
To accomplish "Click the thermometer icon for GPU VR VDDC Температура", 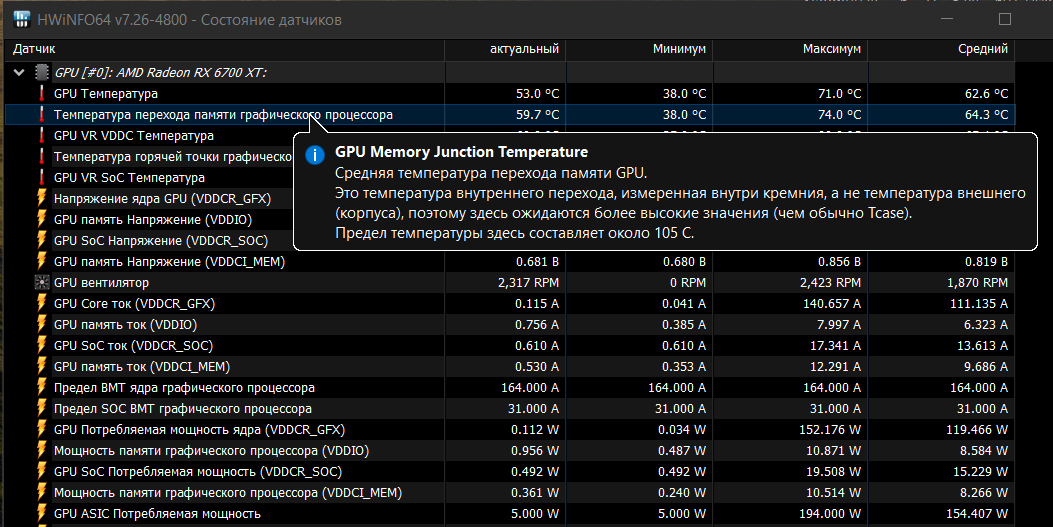I will (x=42, y=136).
